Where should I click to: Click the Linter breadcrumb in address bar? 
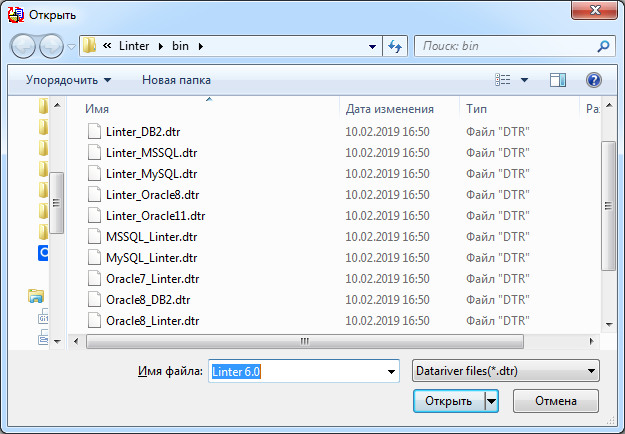click(134, 46)
